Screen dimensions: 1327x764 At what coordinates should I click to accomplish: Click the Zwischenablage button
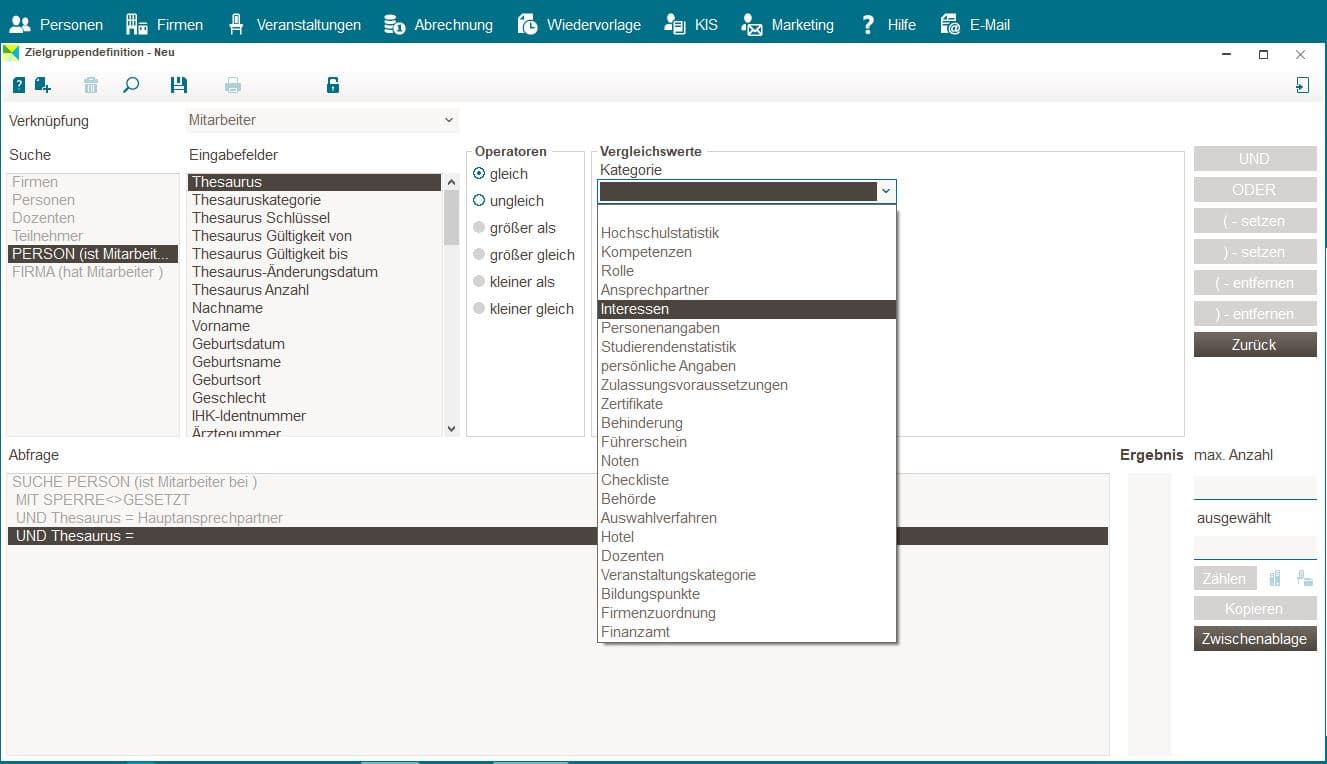[x=1255, y=639]
